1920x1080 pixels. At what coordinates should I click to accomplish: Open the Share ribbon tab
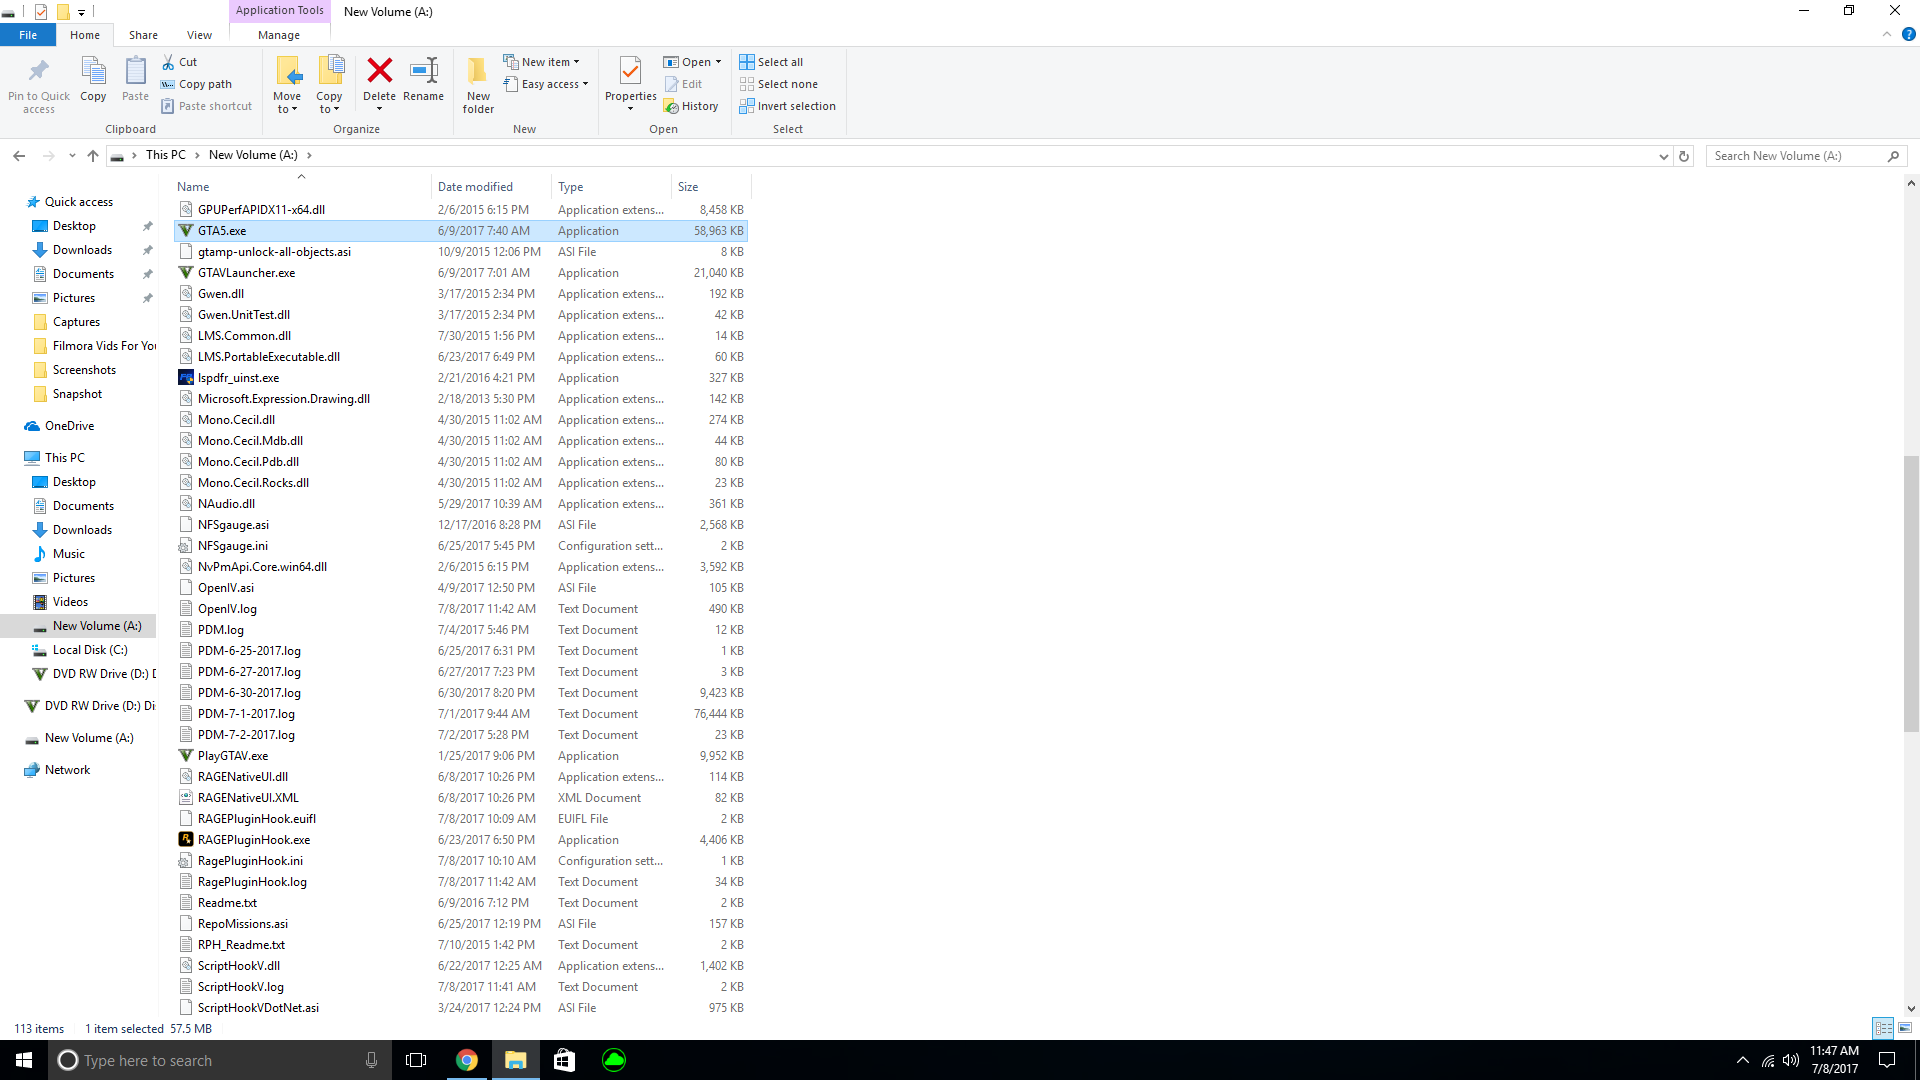point(143,35)
